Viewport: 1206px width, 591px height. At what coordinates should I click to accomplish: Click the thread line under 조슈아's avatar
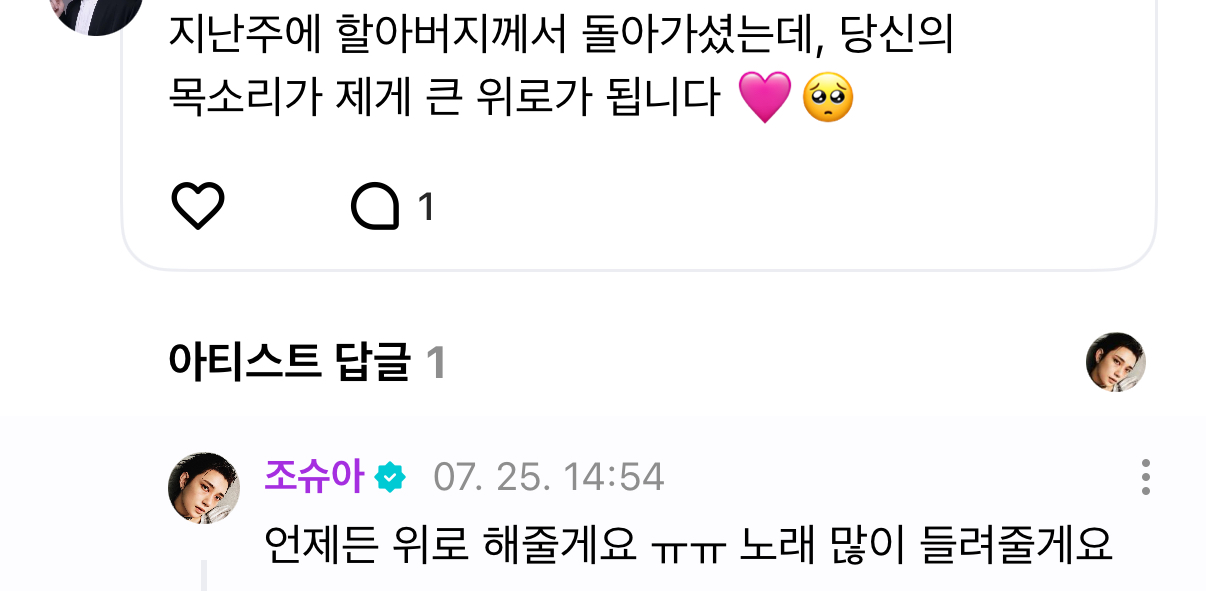click(x=203, y=575)
